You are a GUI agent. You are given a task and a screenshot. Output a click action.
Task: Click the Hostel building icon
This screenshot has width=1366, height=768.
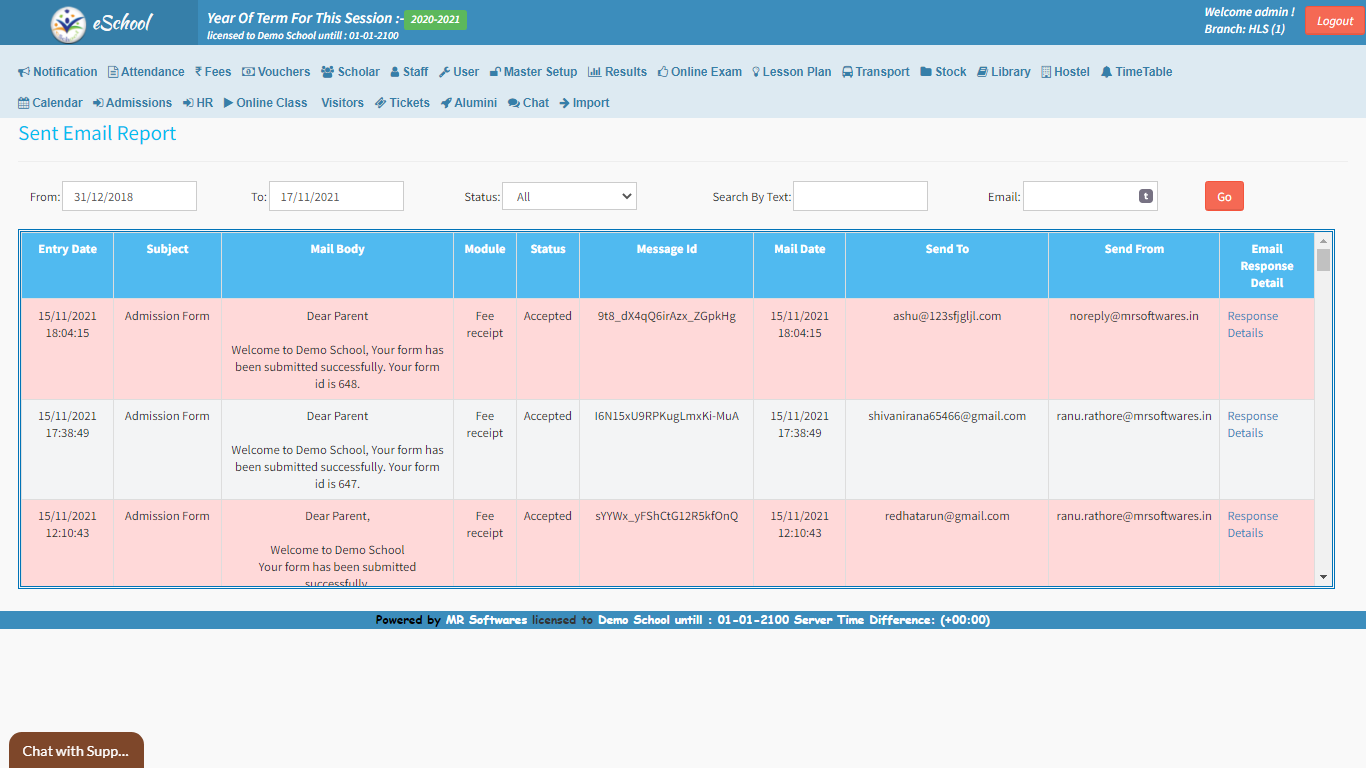click(1046, 72)
